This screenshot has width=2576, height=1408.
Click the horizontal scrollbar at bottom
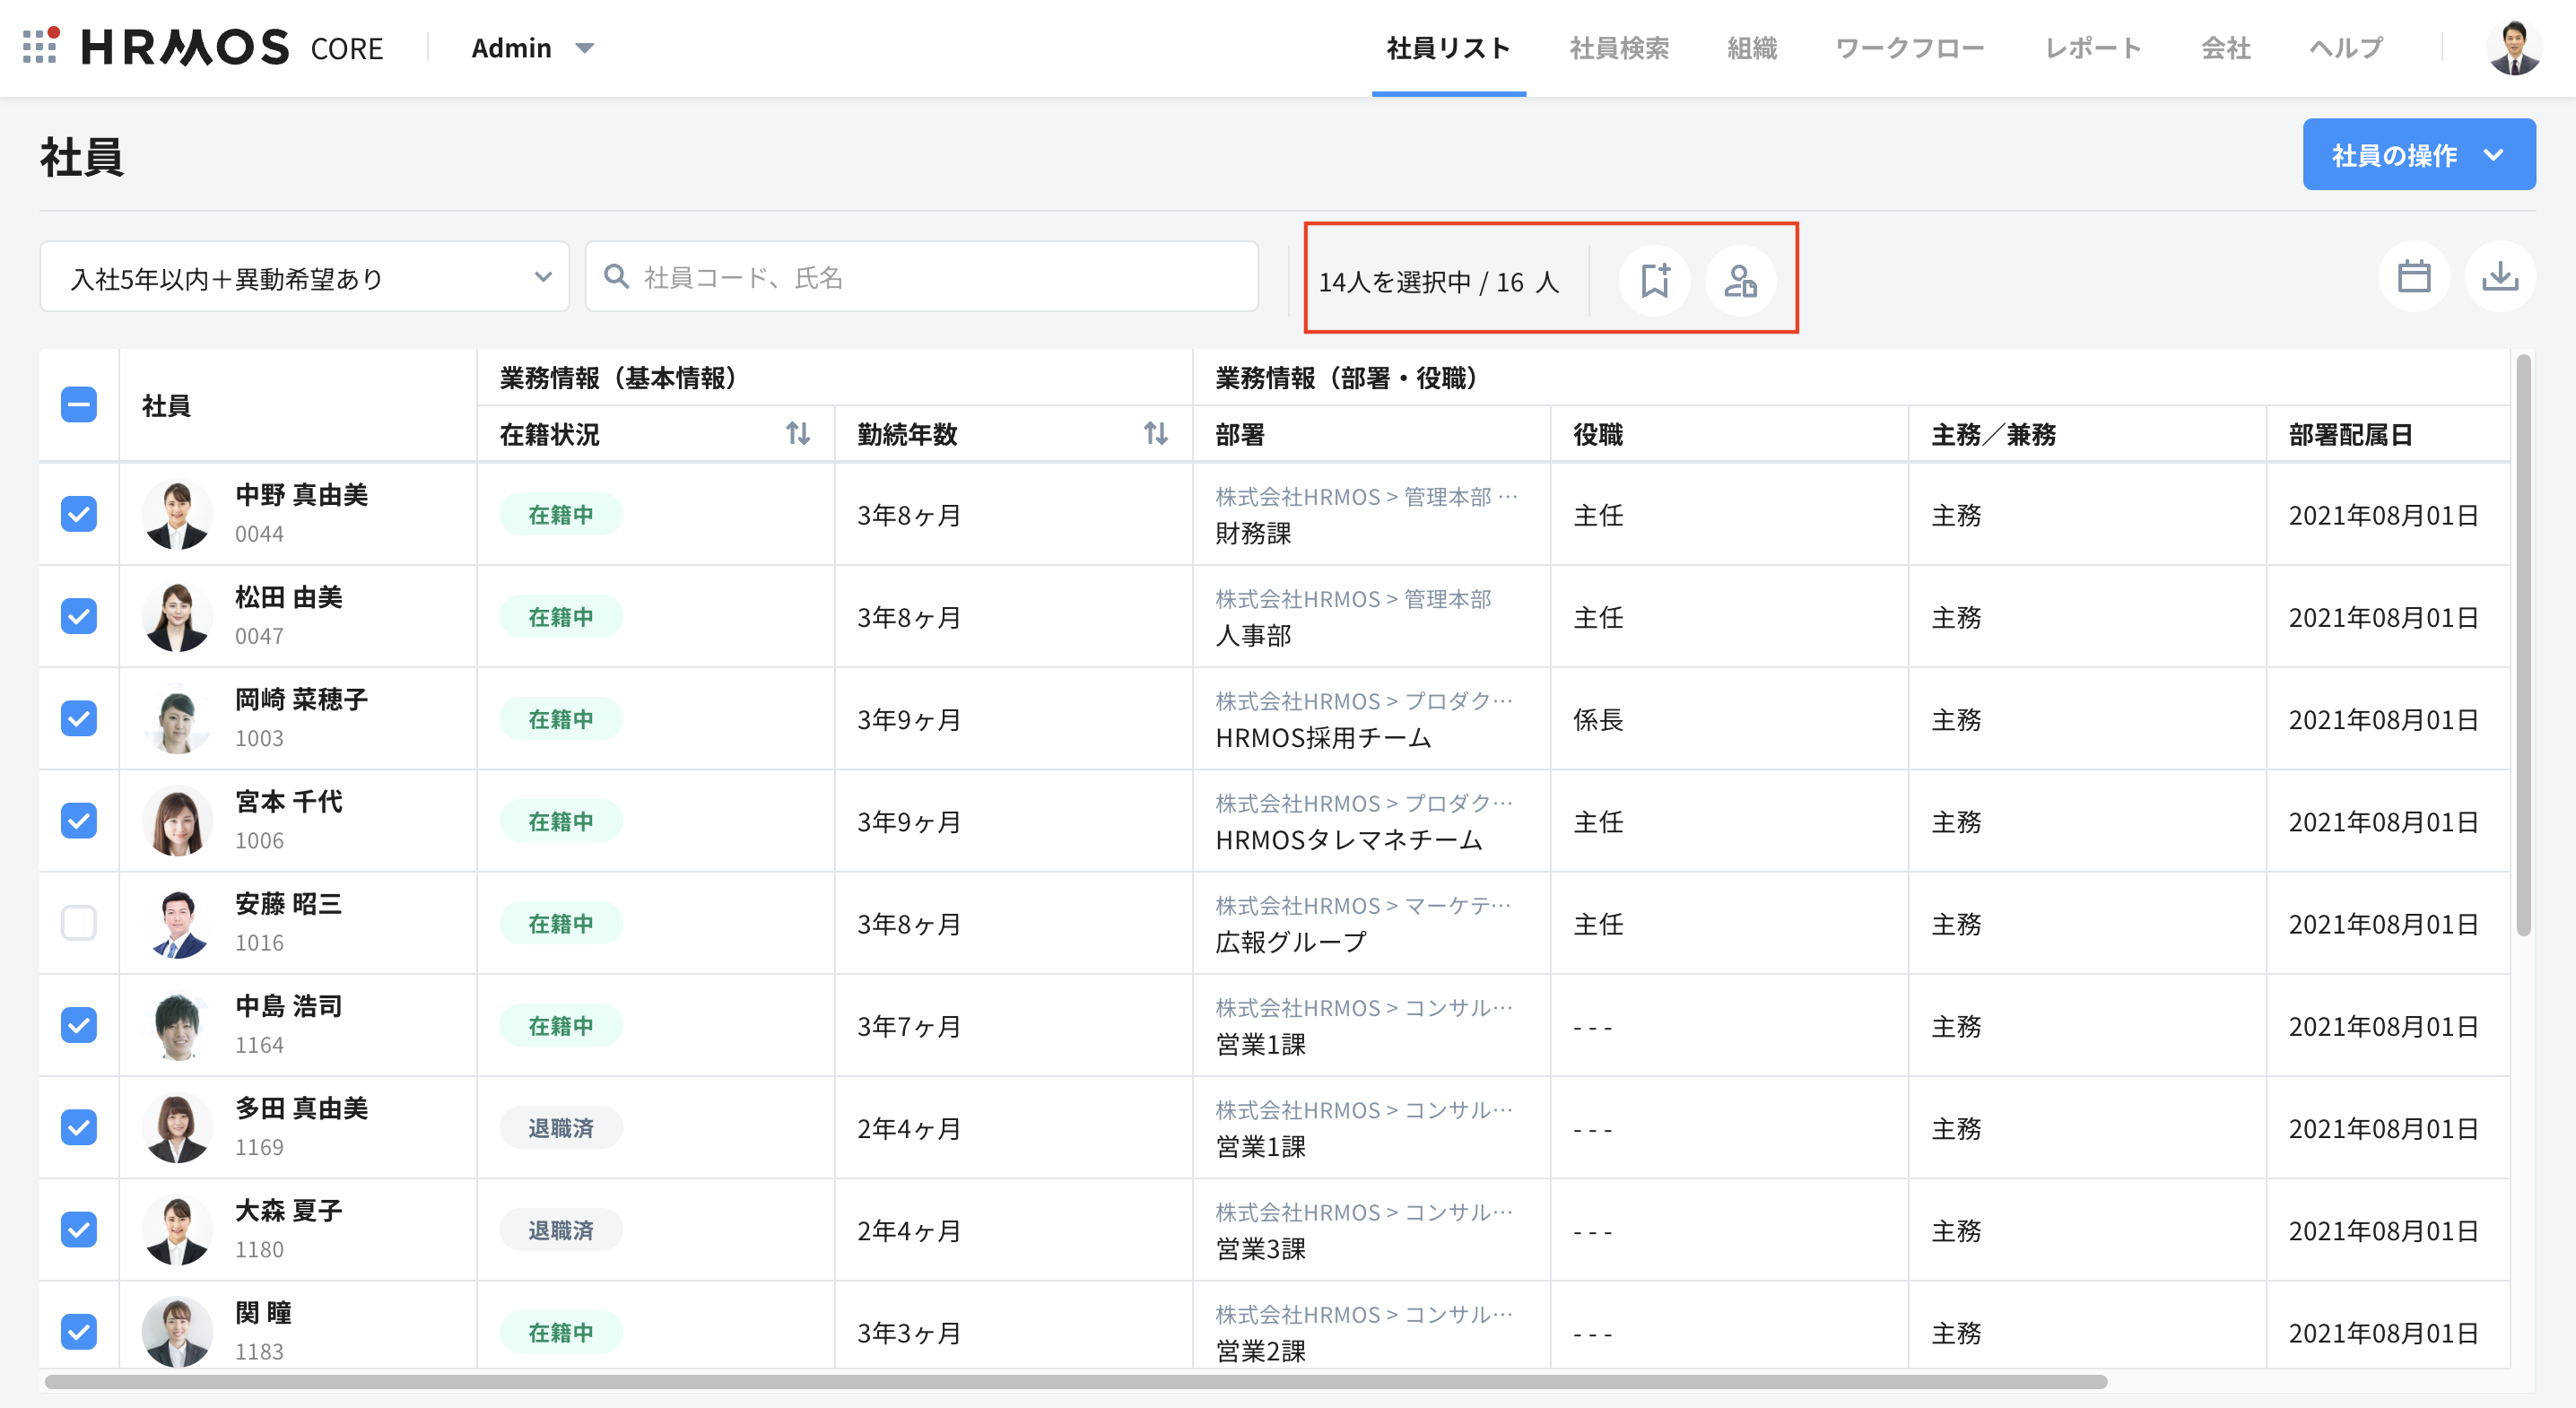click(1075, 1382)
